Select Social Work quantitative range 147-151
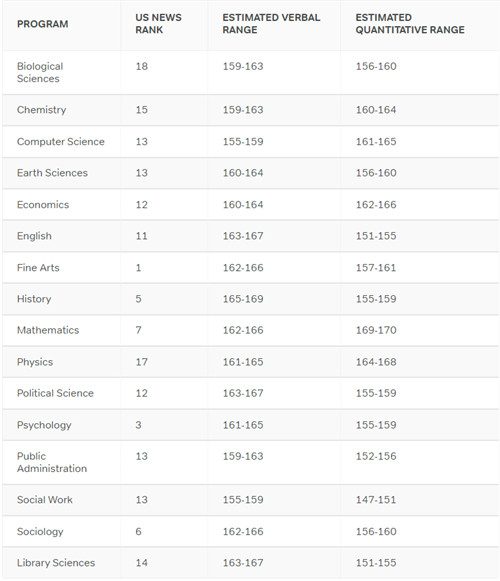 click(376, 499)
